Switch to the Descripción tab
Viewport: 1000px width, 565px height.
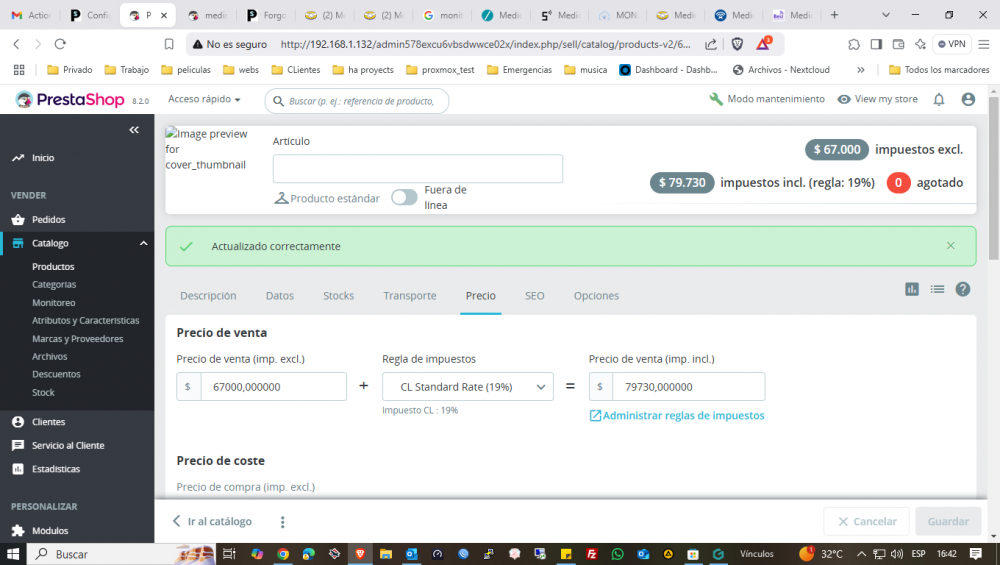208,296
